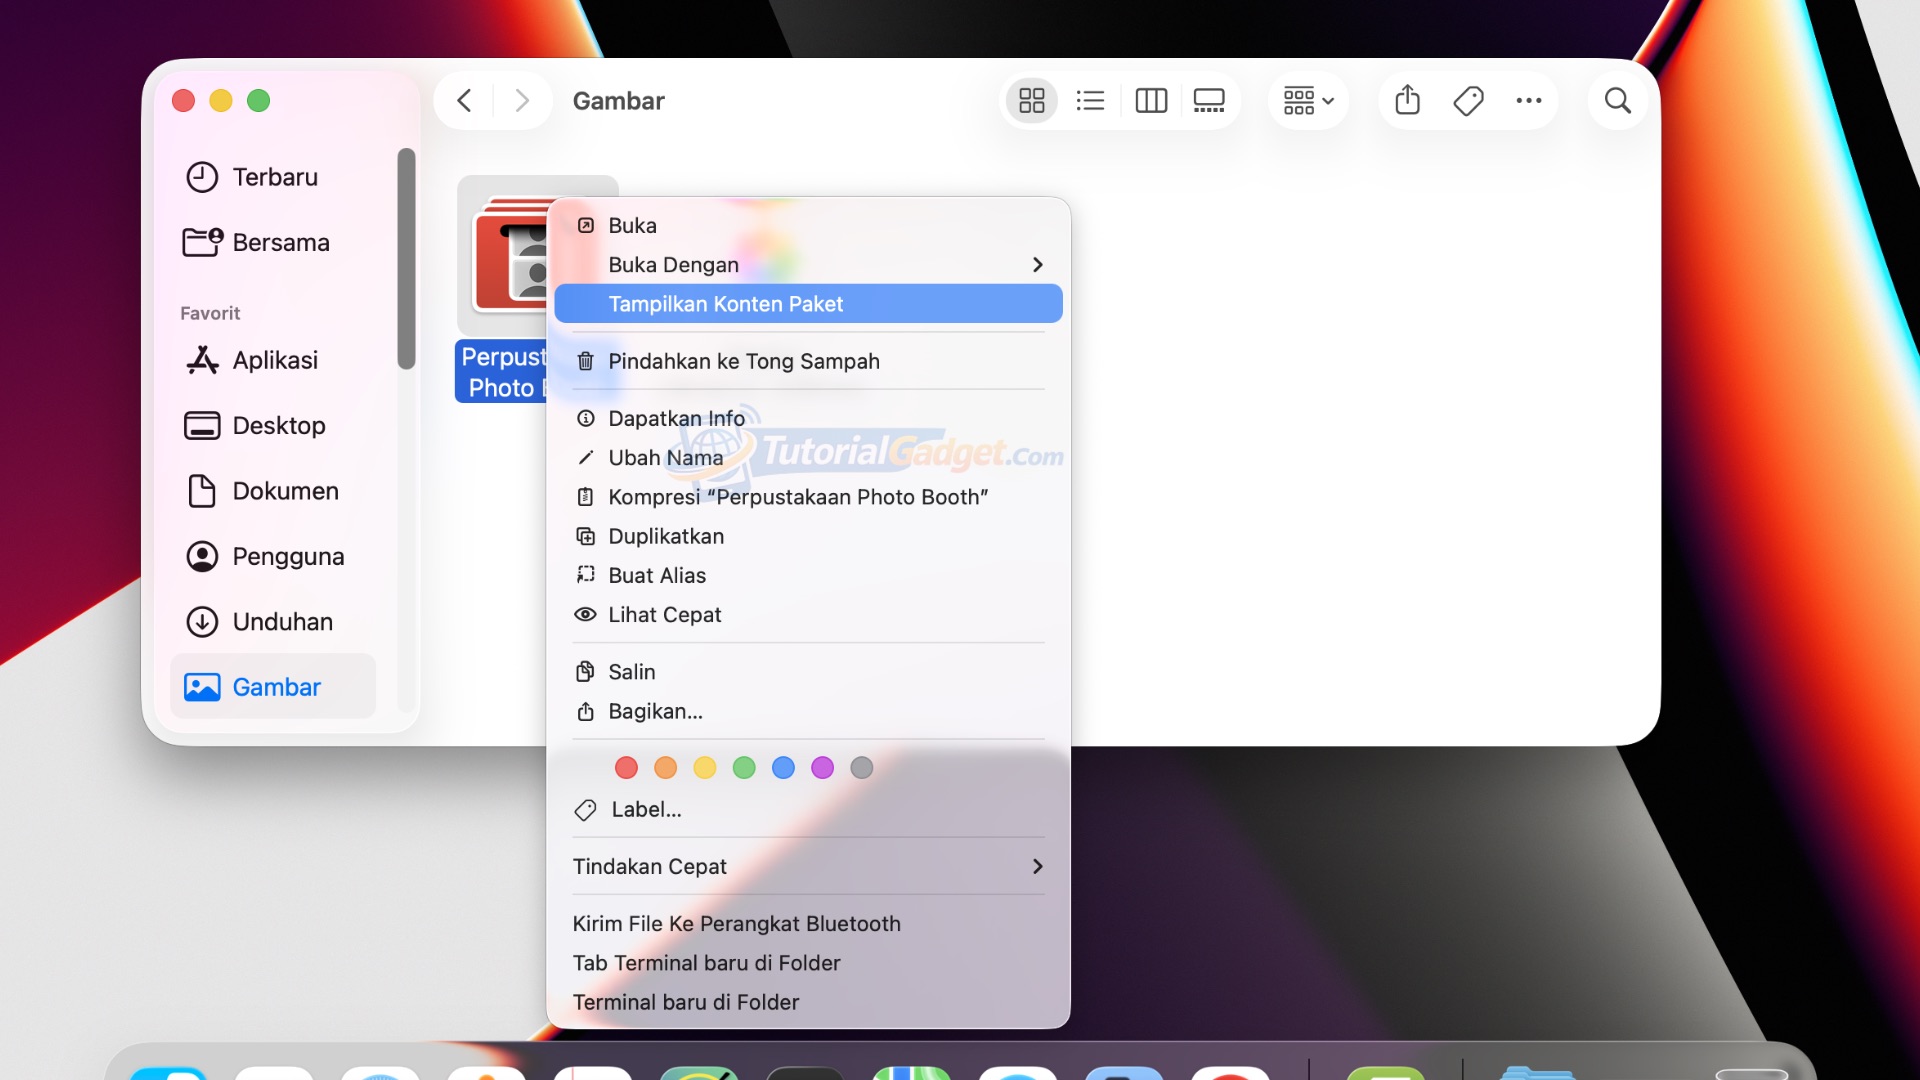Apply the blue color label
Screen dimensions: 1920x1080
[x=783, y=768]
